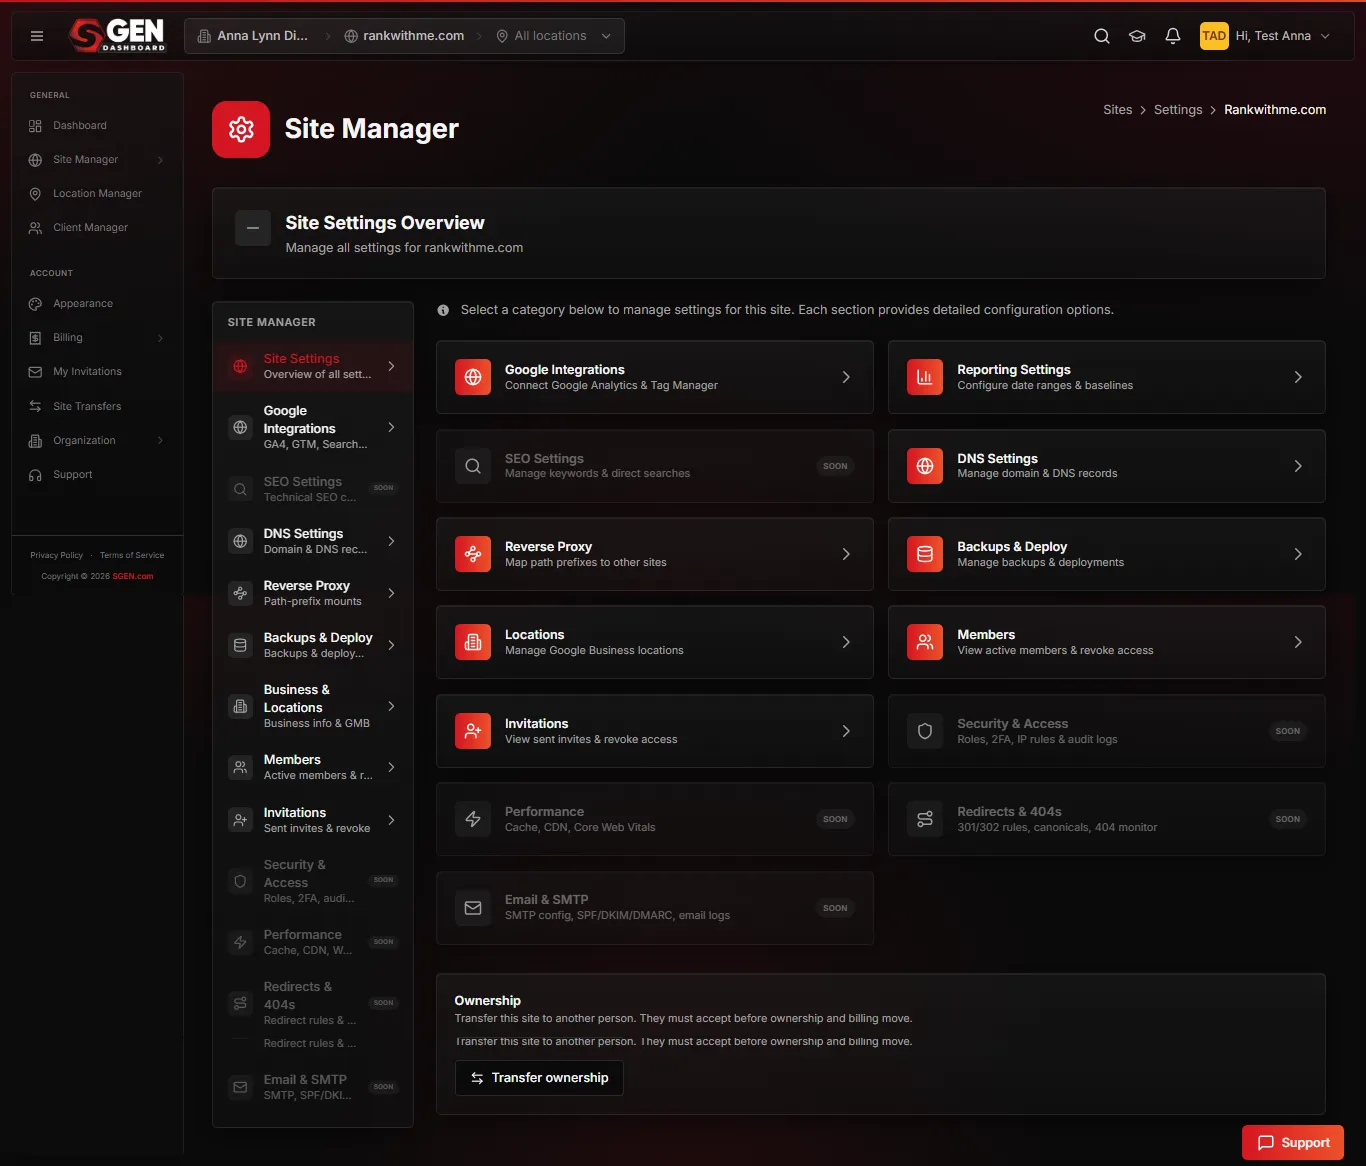Image resolution: width=1366 pixels, height=1166 pixels.
Task: Click the SEO Settings card search icon
Action: (x=473, y=466)
